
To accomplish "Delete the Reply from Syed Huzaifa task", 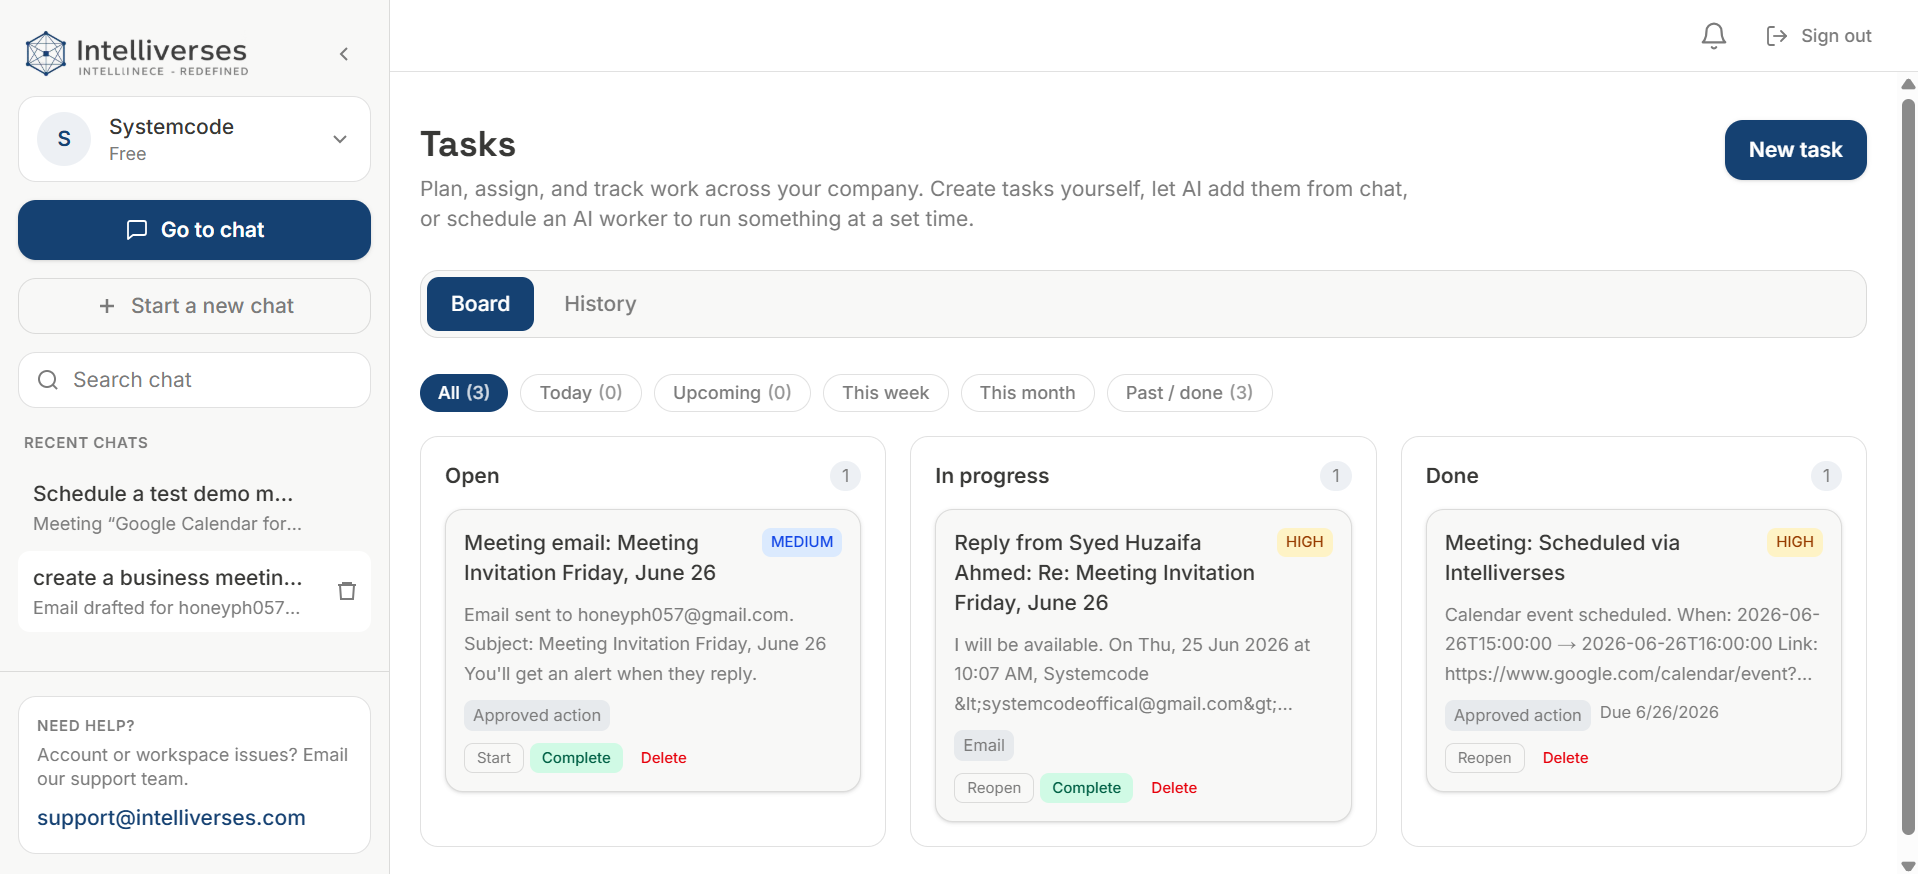I will click(x=1174, y=788).
